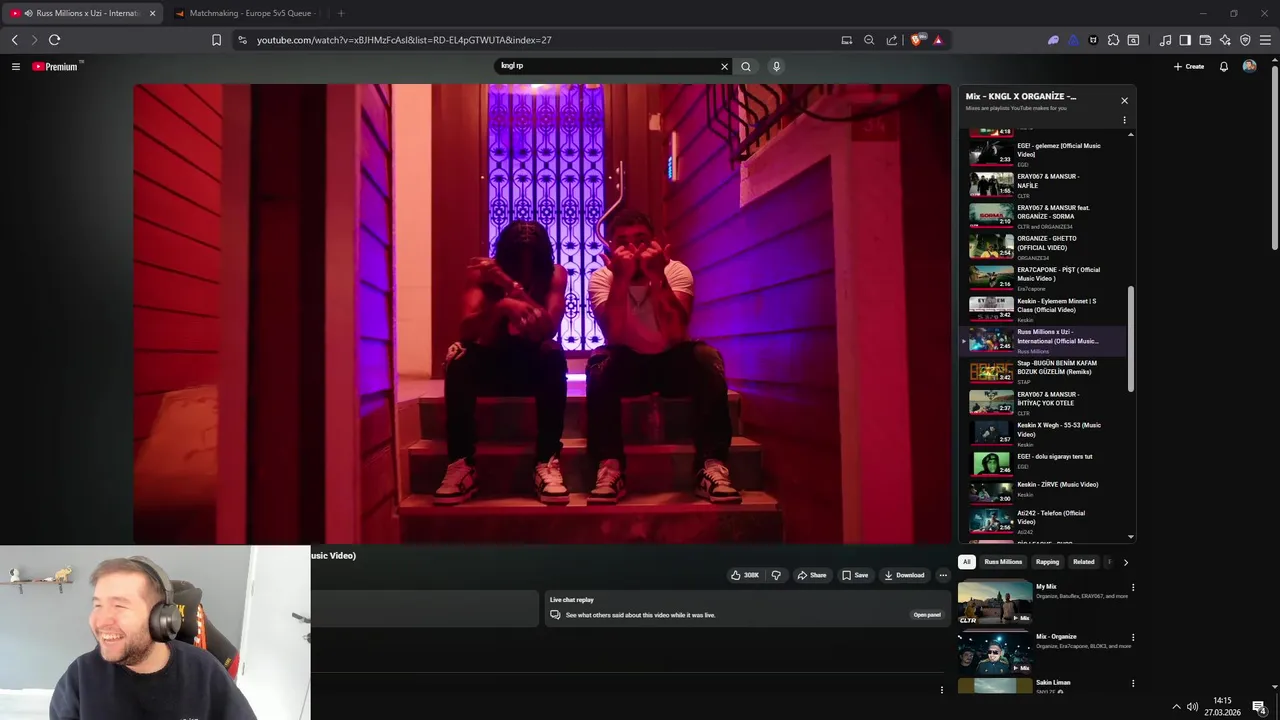
Task: Open the YouTube account avatar menu
Action: pos(1249,66)
